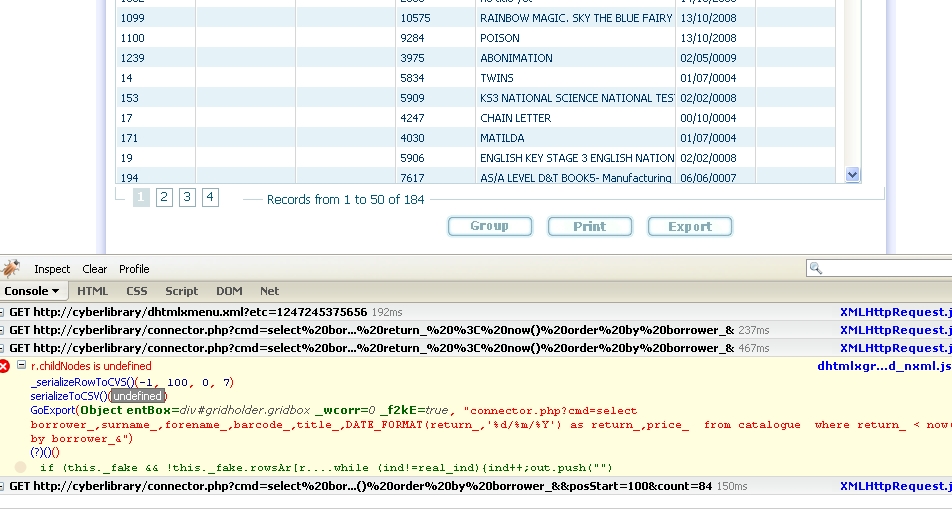Switch to the Script tab

(182, 291)
